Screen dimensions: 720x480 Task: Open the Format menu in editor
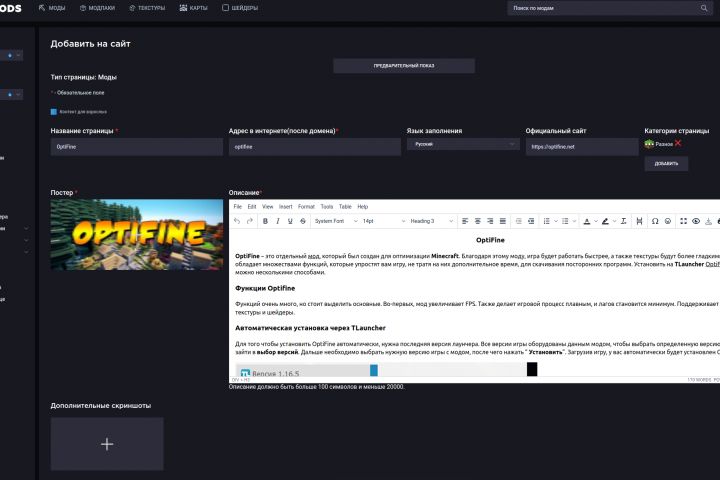coord(306,207)
